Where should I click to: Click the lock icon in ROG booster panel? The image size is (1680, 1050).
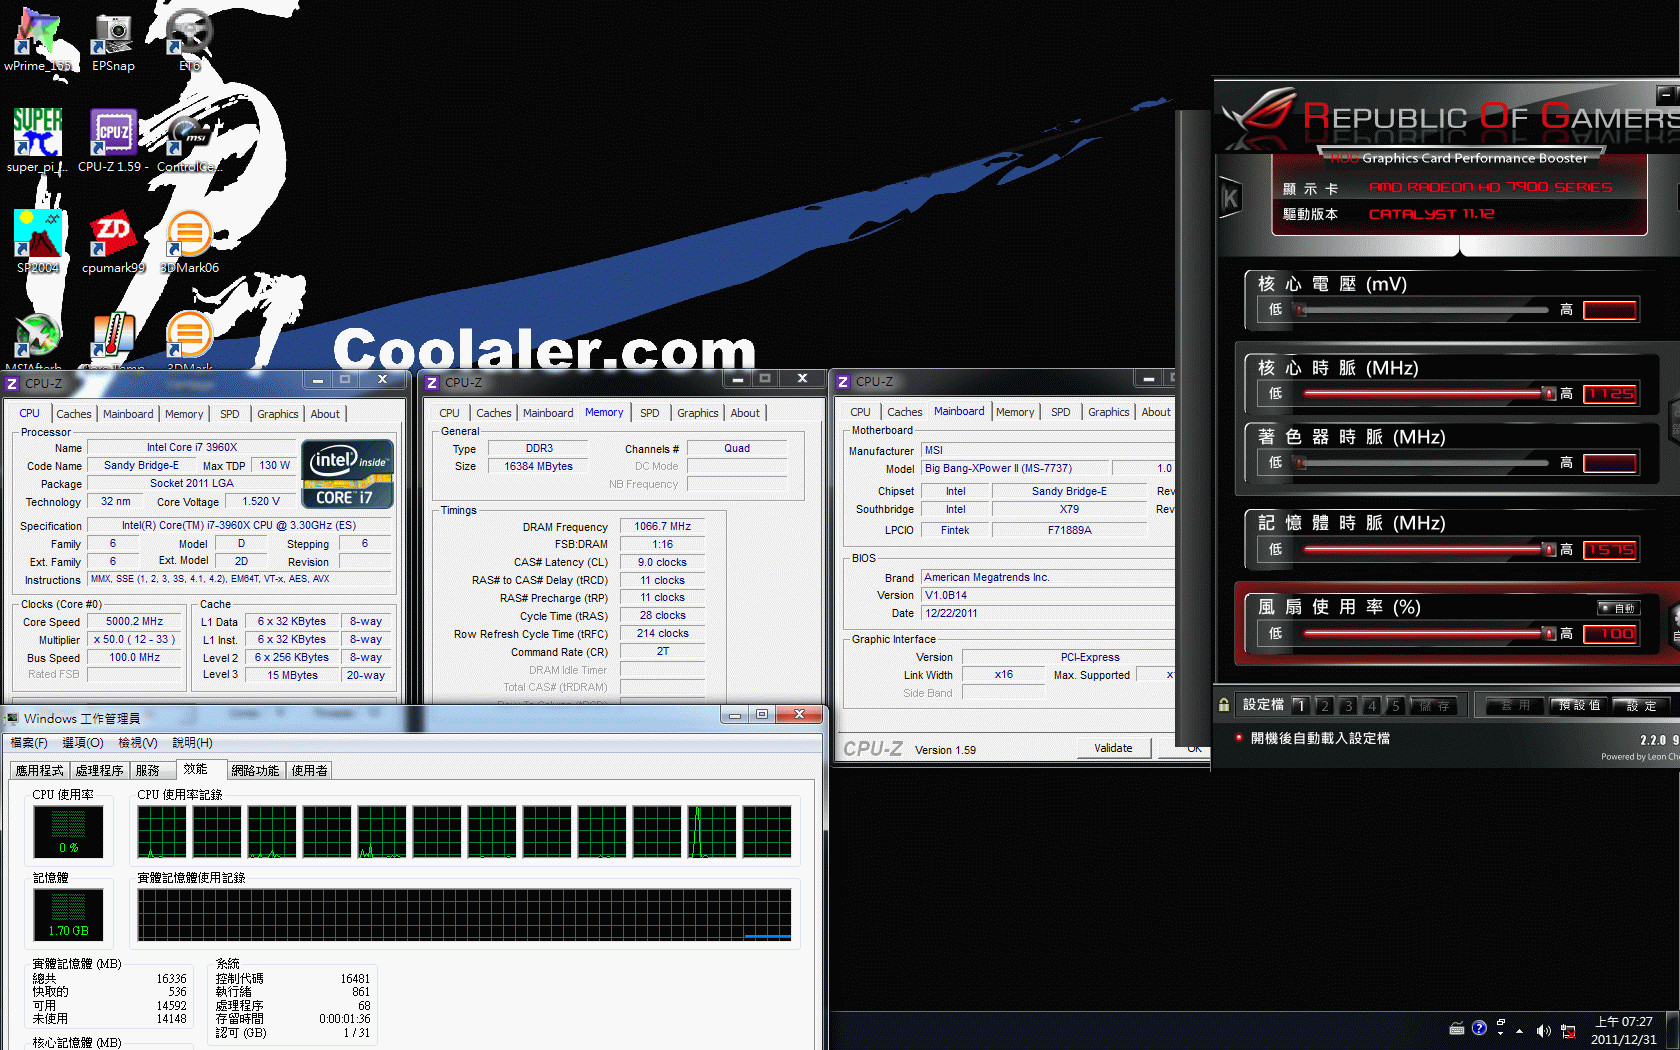pyautogui.click(x=1223, y=705)
